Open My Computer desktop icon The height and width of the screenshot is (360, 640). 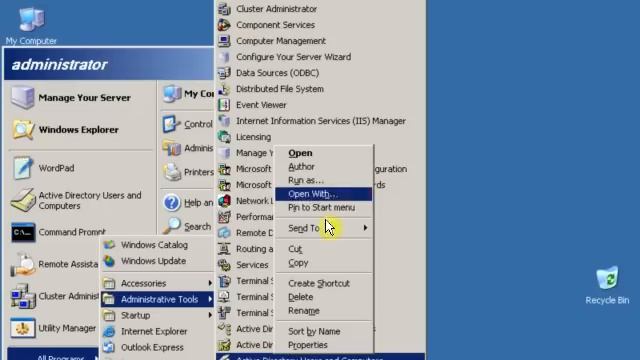point(31,26)
